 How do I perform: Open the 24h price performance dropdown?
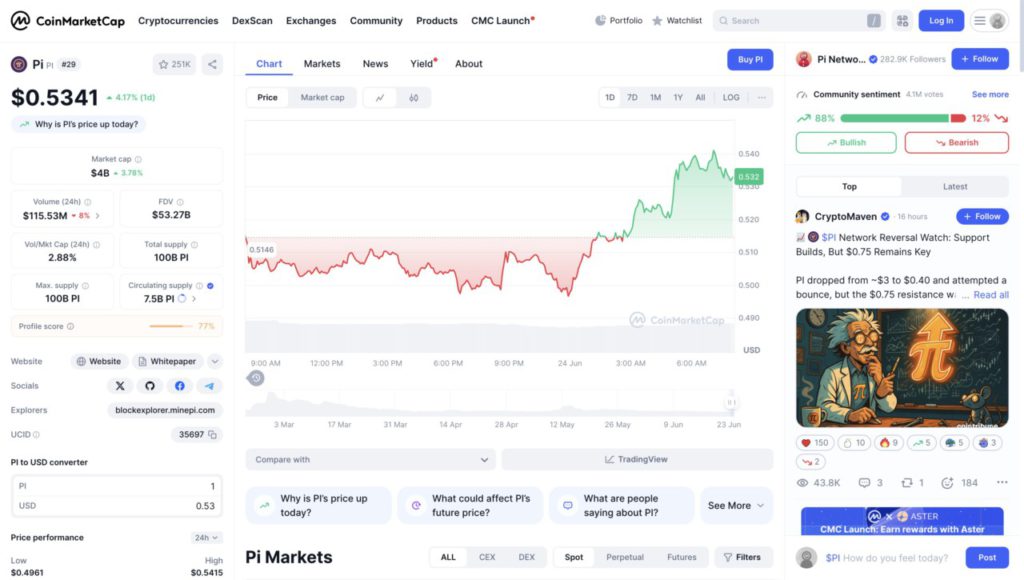click(206, 537)
